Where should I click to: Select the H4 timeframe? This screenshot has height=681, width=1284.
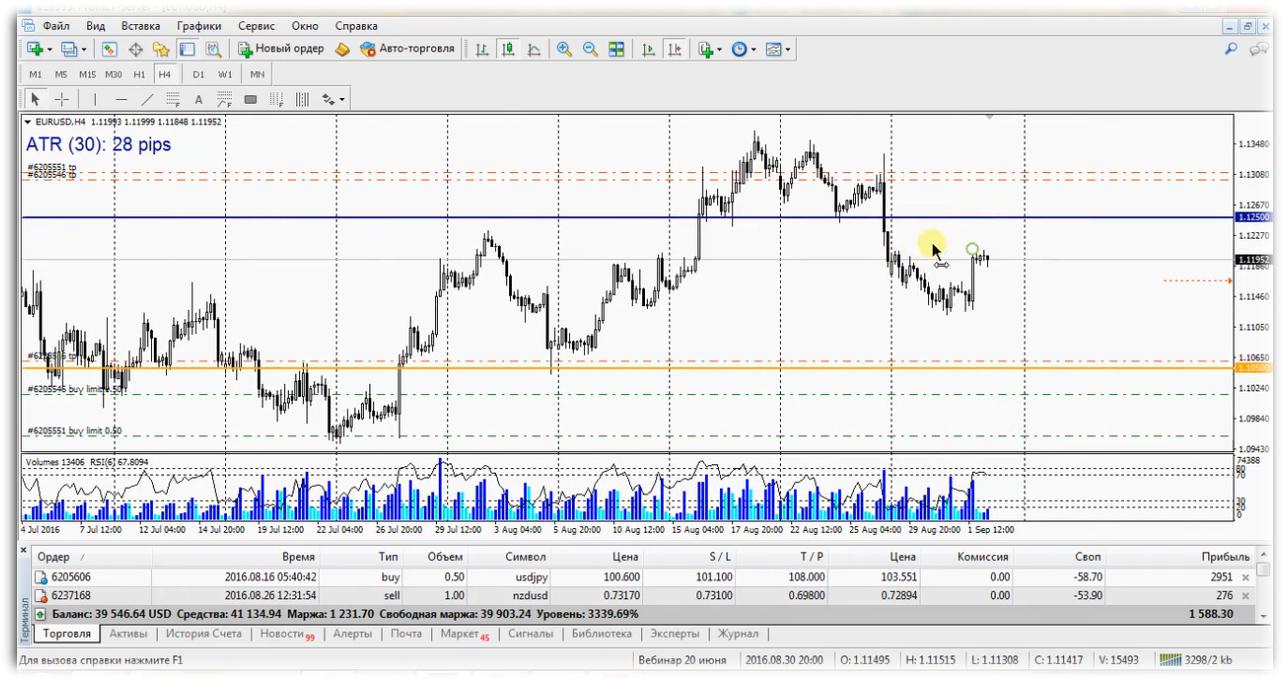point(164,74)
